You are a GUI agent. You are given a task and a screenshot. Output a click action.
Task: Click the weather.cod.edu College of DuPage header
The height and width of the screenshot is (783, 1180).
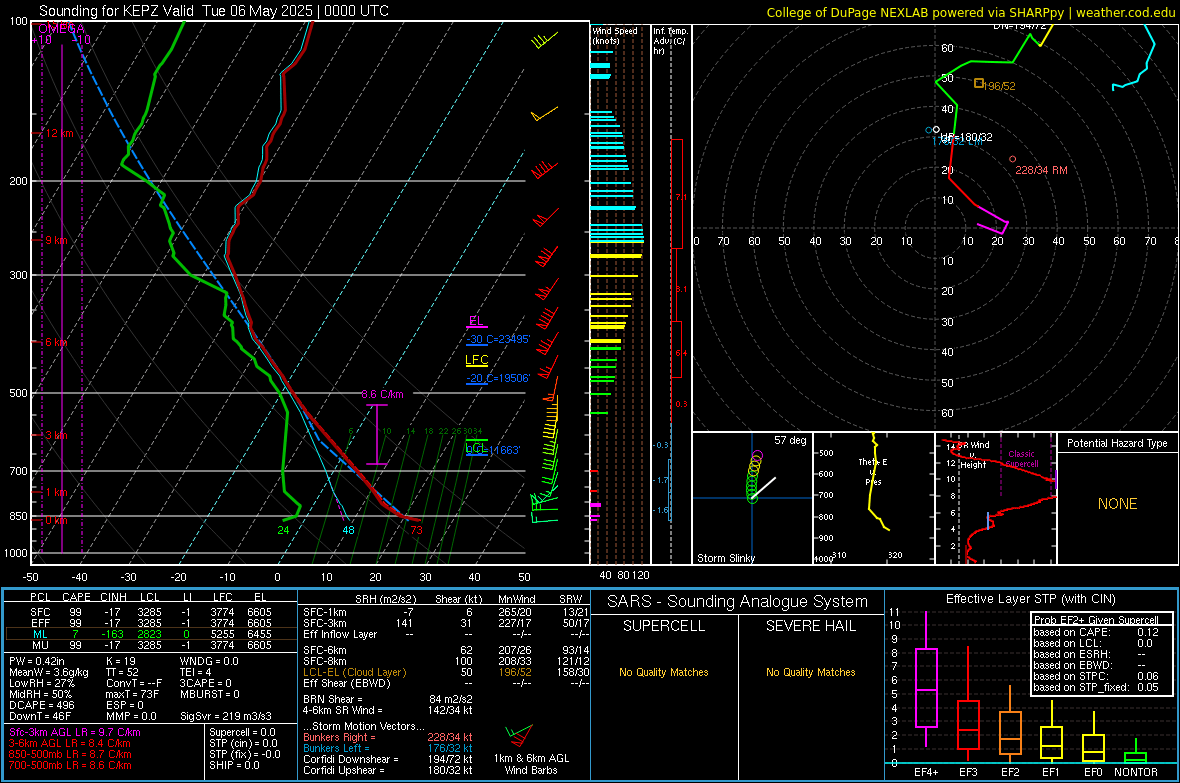(970, 12)
